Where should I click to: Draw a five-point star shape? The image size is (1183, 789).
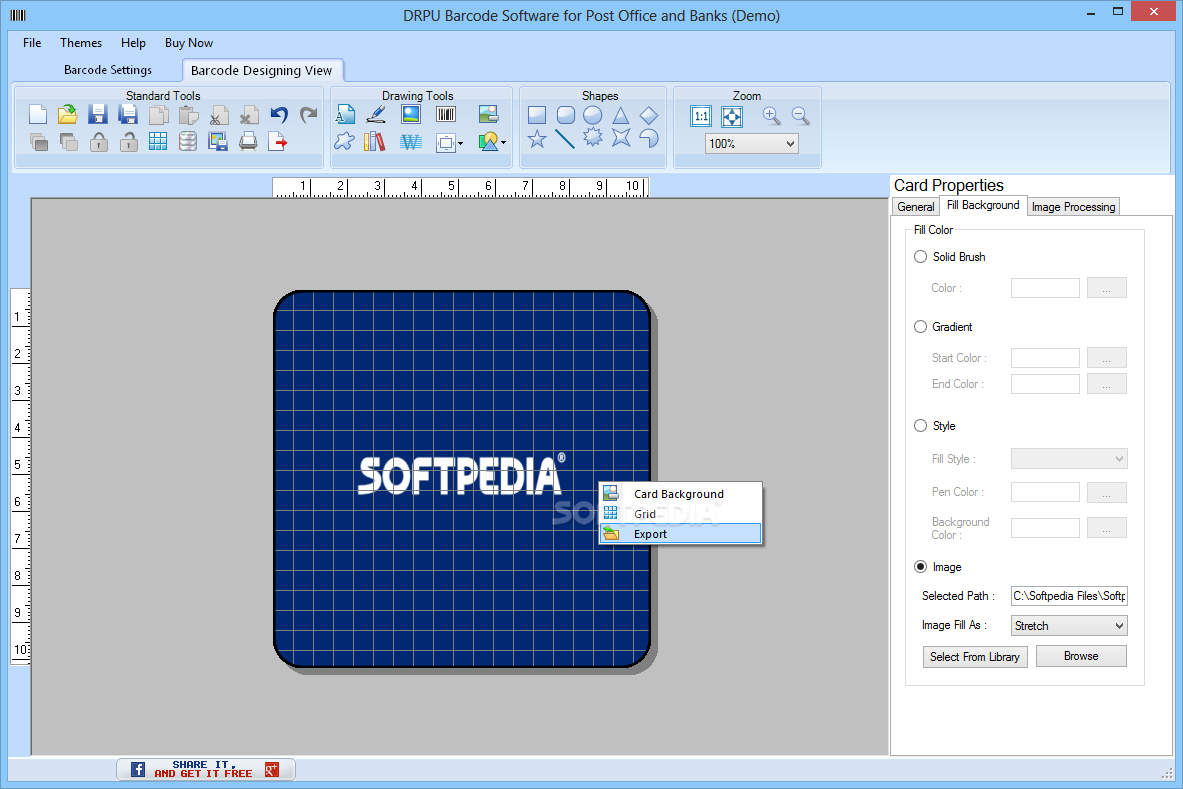pyautogui.click(x=537, y=139)
